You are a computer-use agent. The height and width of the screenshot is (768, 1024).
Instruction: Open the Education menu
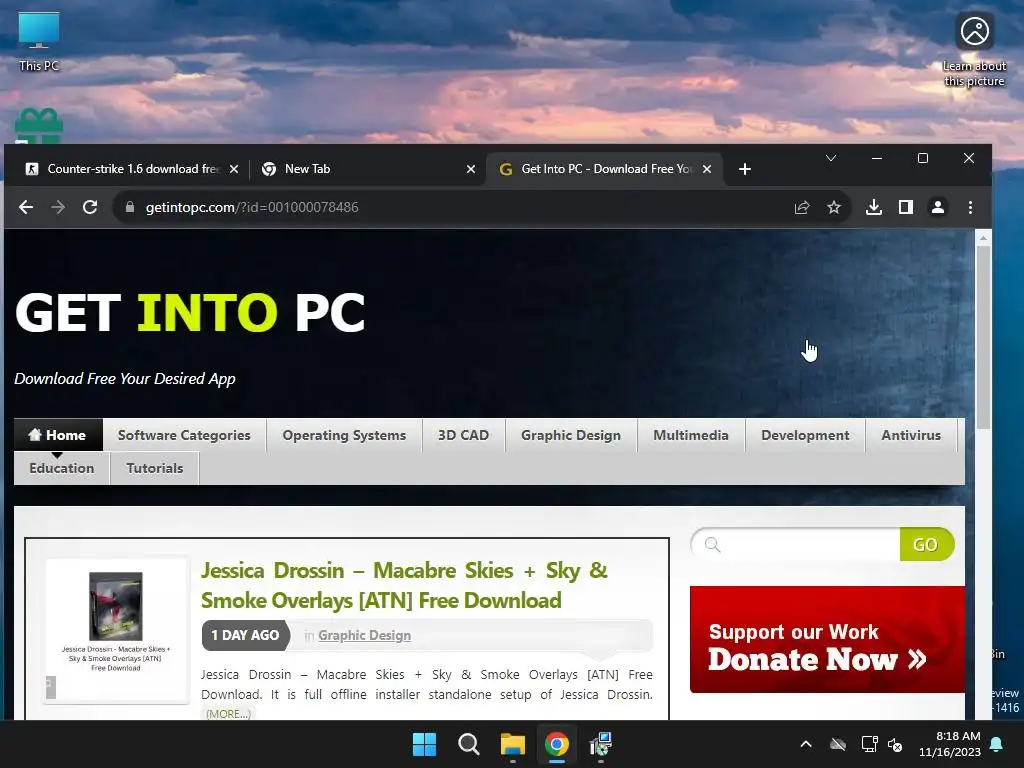click(61, 468)
